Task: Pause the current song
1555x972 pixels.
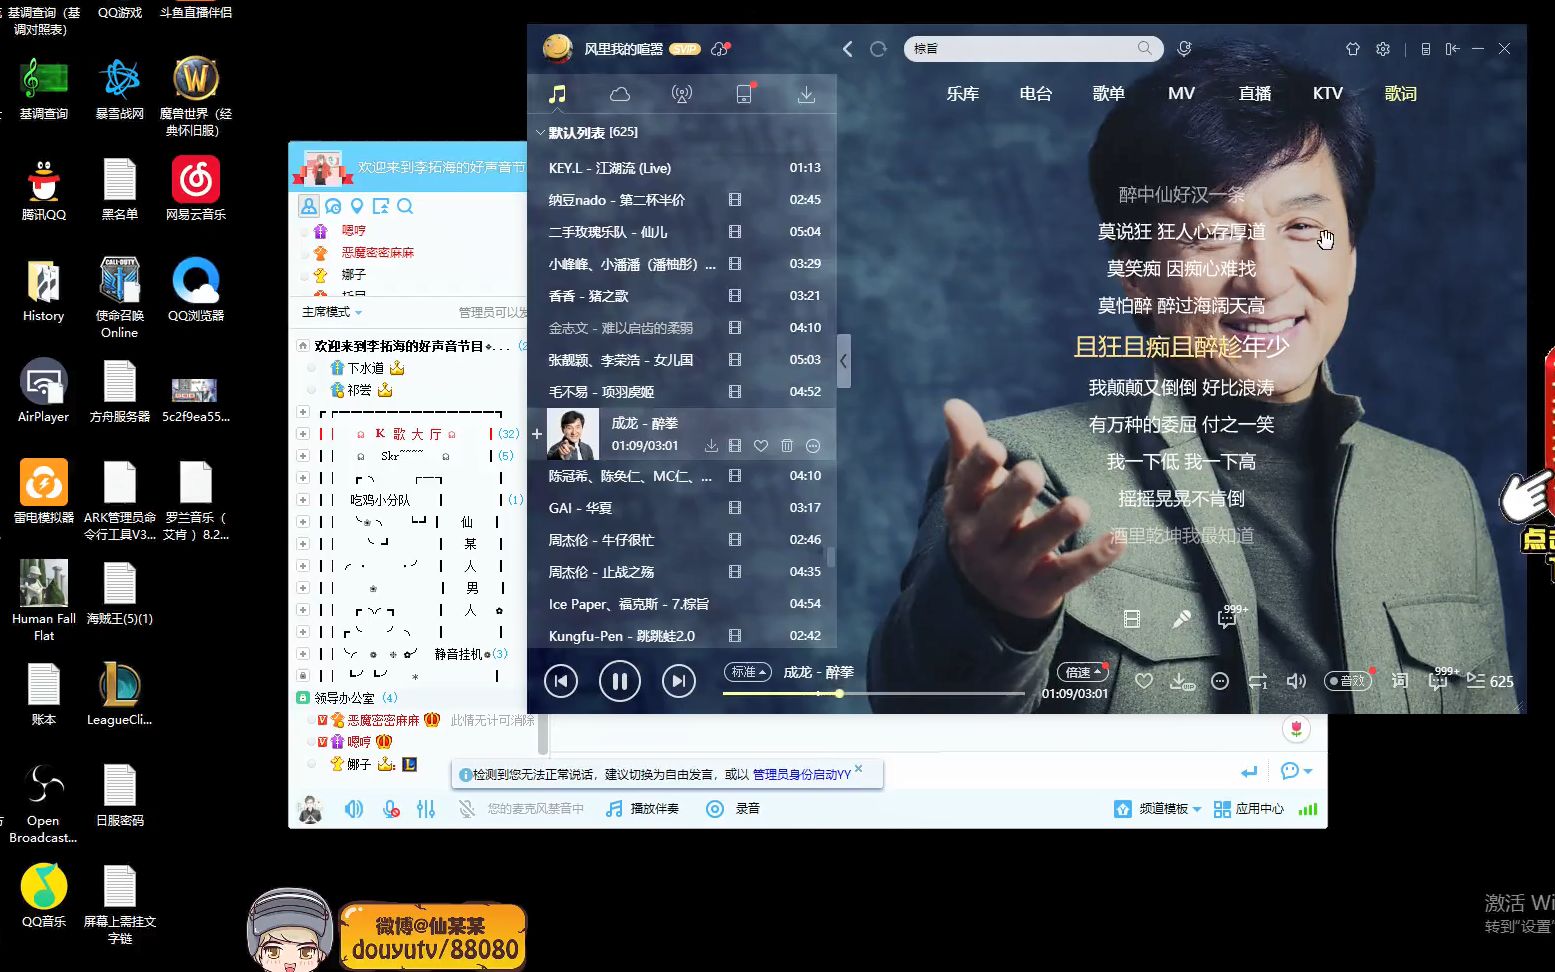Action: coord(620,682)
